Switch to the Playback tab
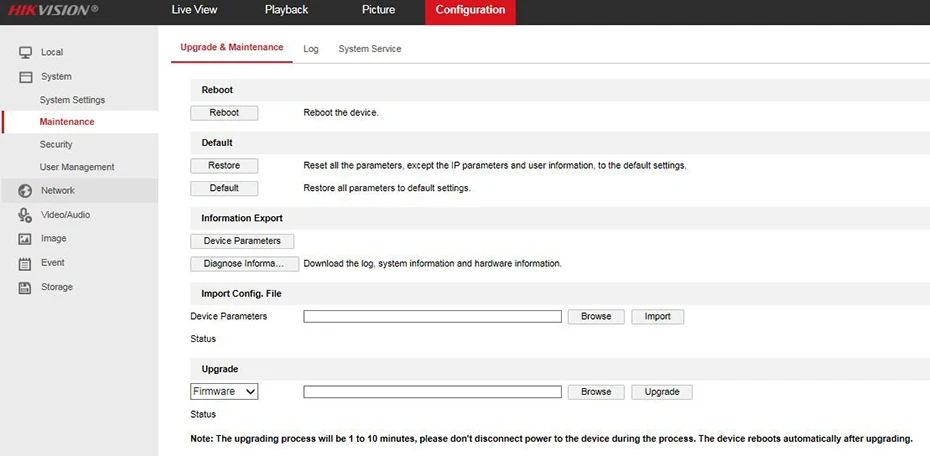This screenshot has width=930, height=456. point(286,10)
